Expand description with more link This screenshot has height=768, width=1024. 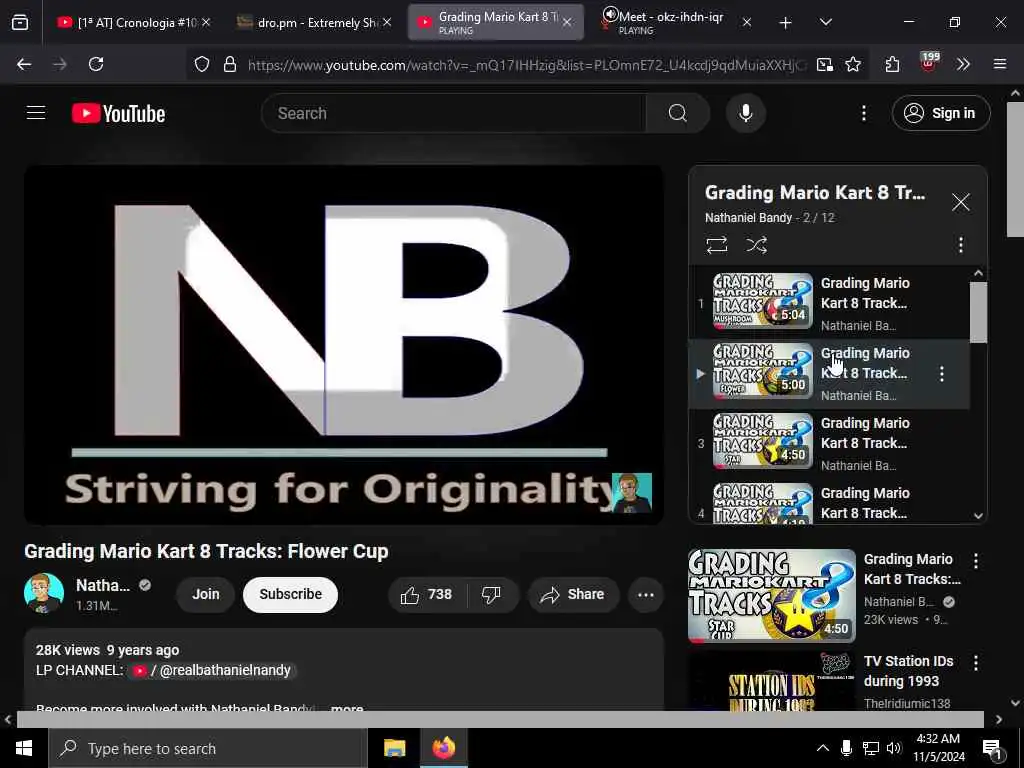pos(347,707)
